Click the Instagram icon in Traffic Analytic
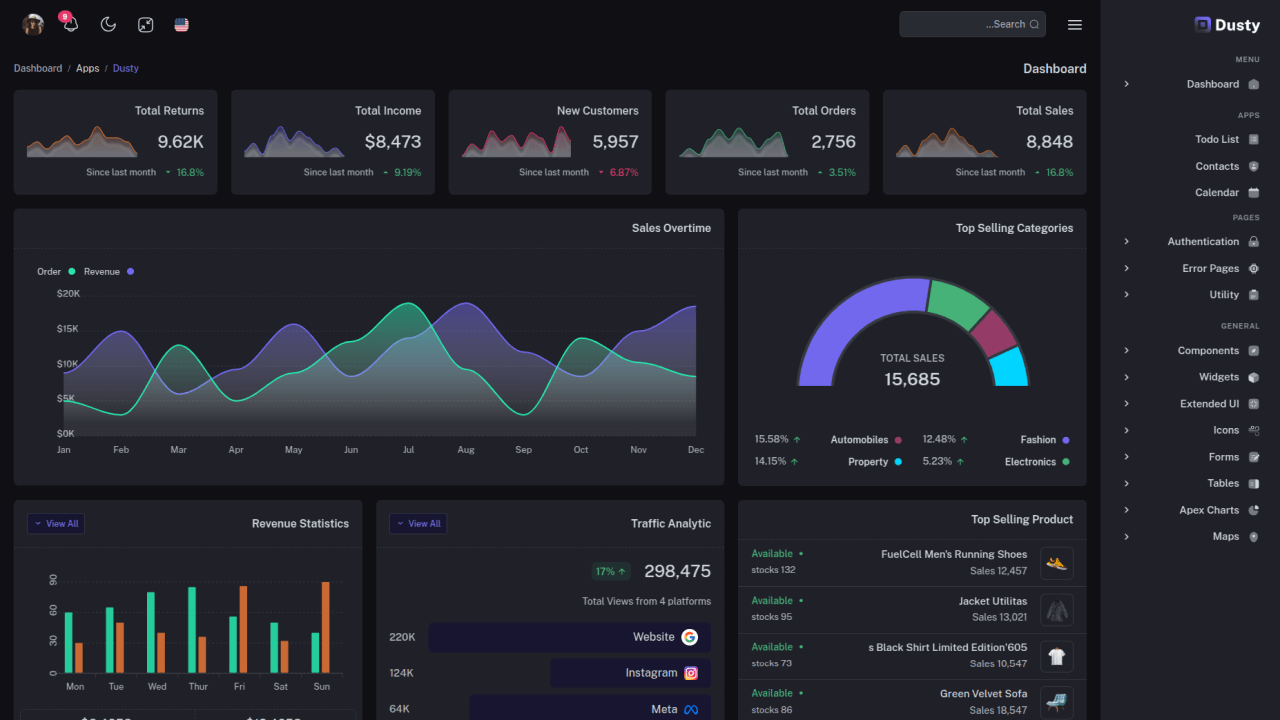This screenshot has width=1280, height=720. coord(692,672)
